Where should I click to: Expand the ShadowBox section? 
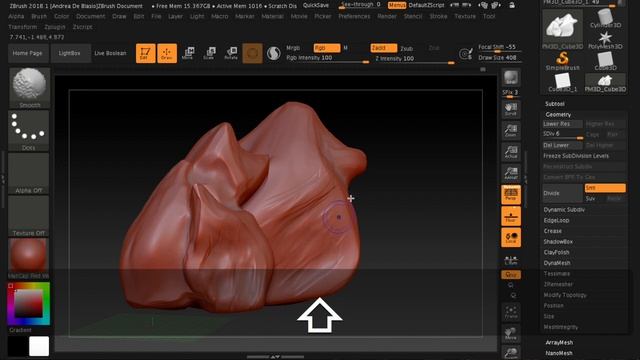tap(558, 242)
